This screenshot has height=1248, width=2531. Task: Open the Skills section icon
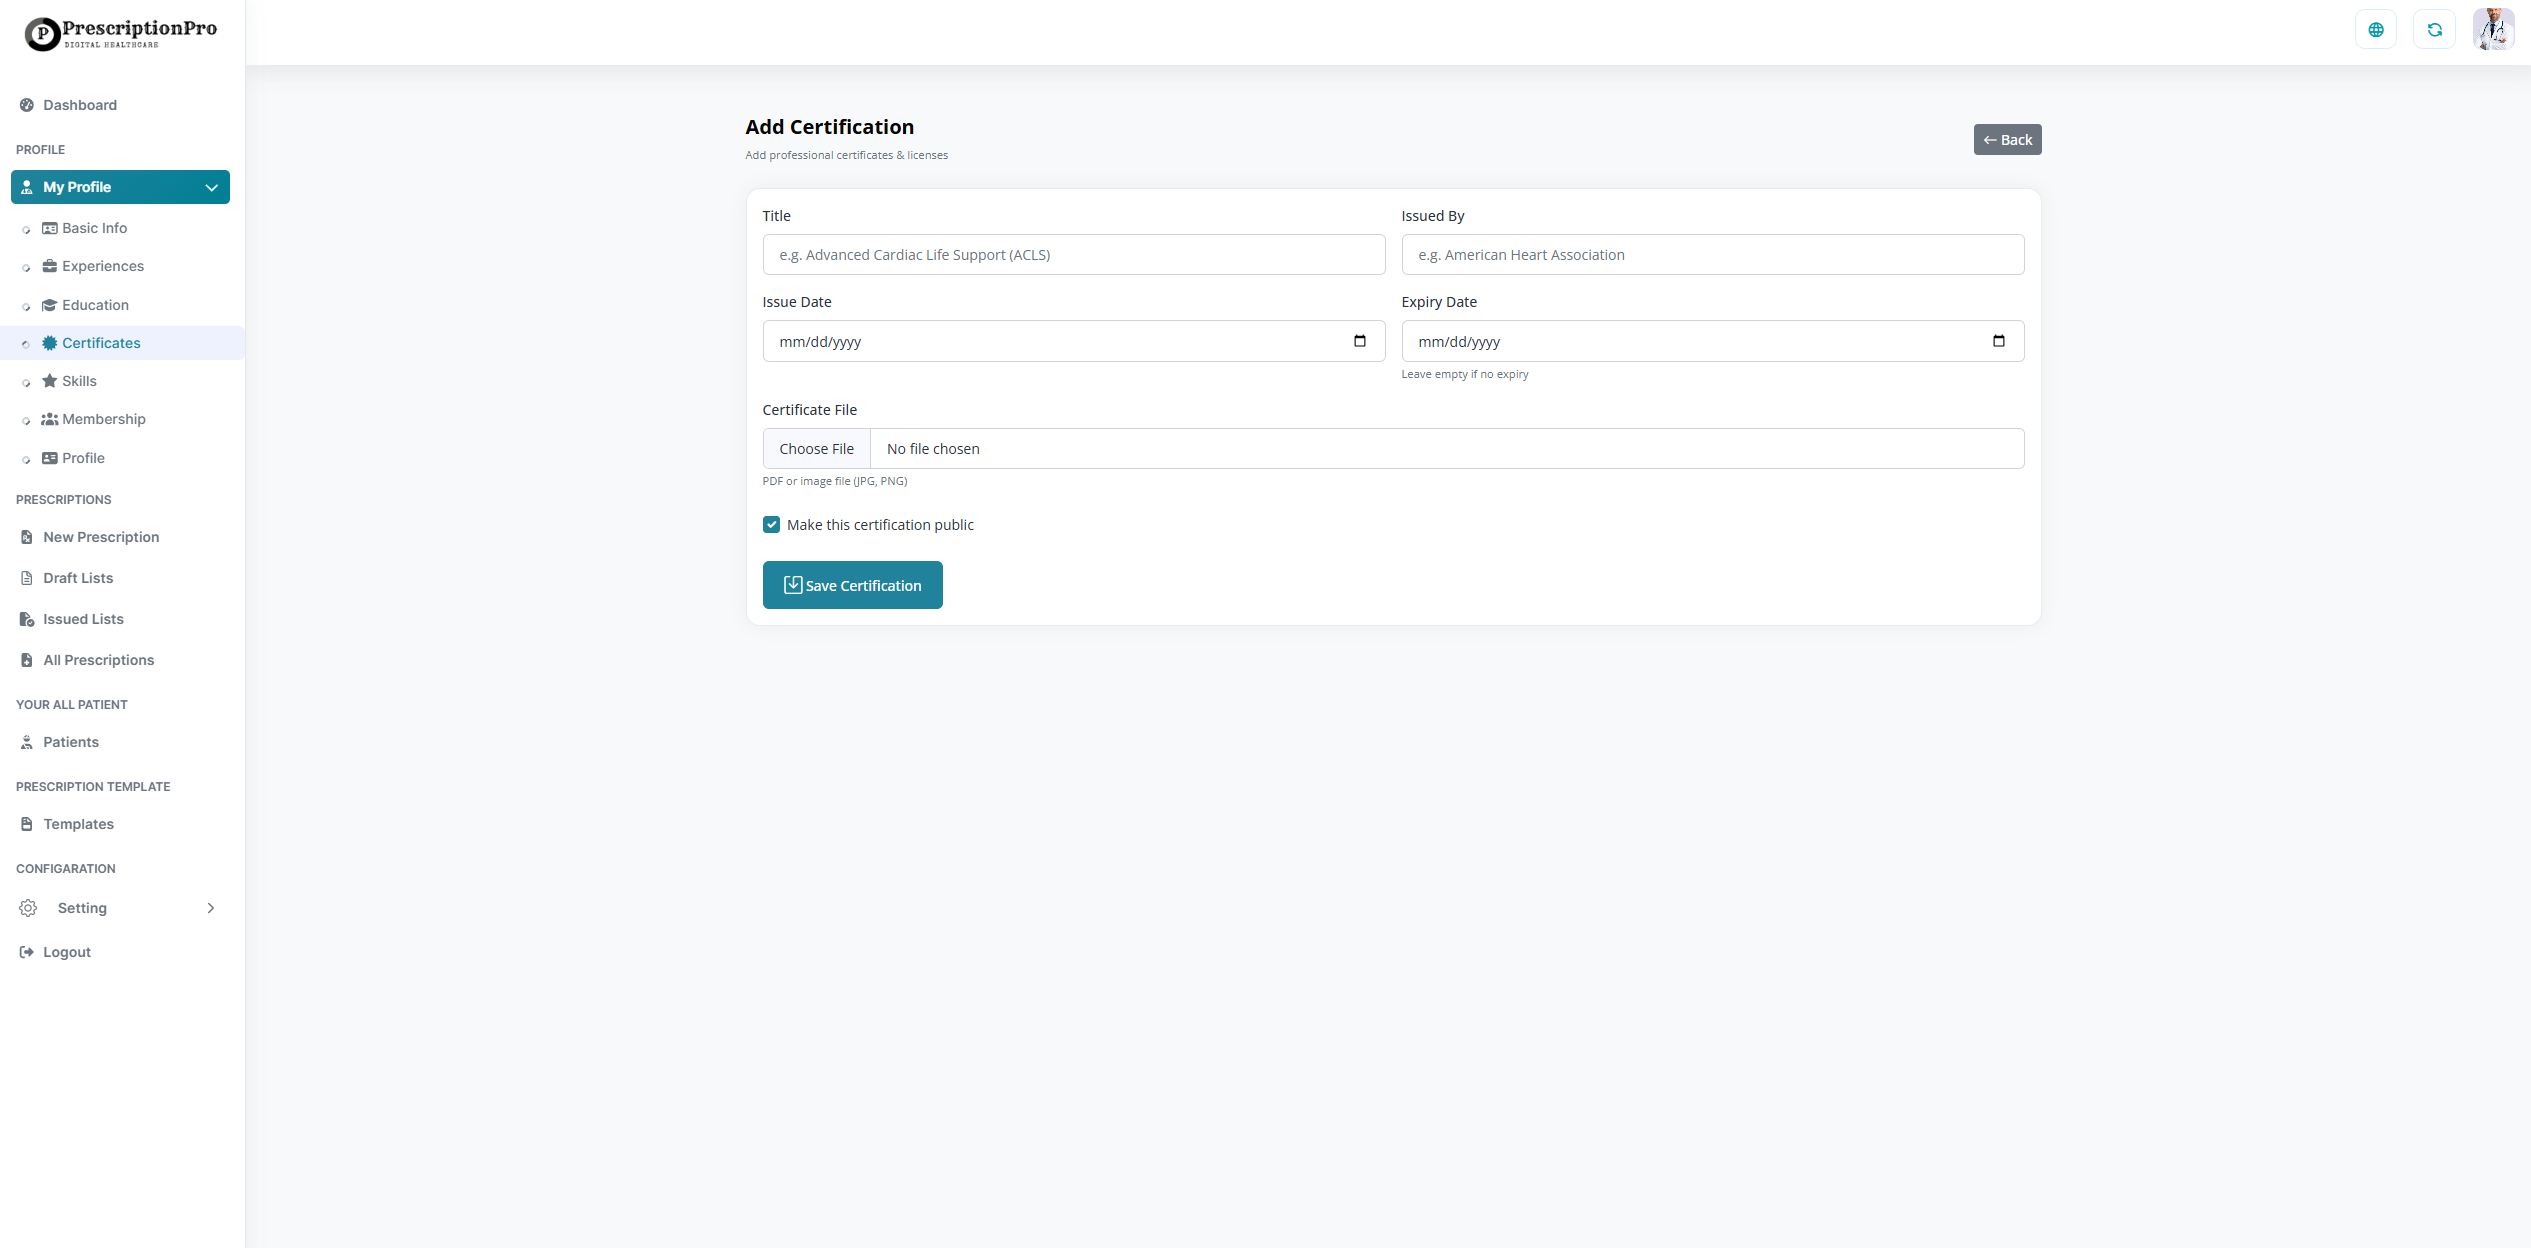49,381
